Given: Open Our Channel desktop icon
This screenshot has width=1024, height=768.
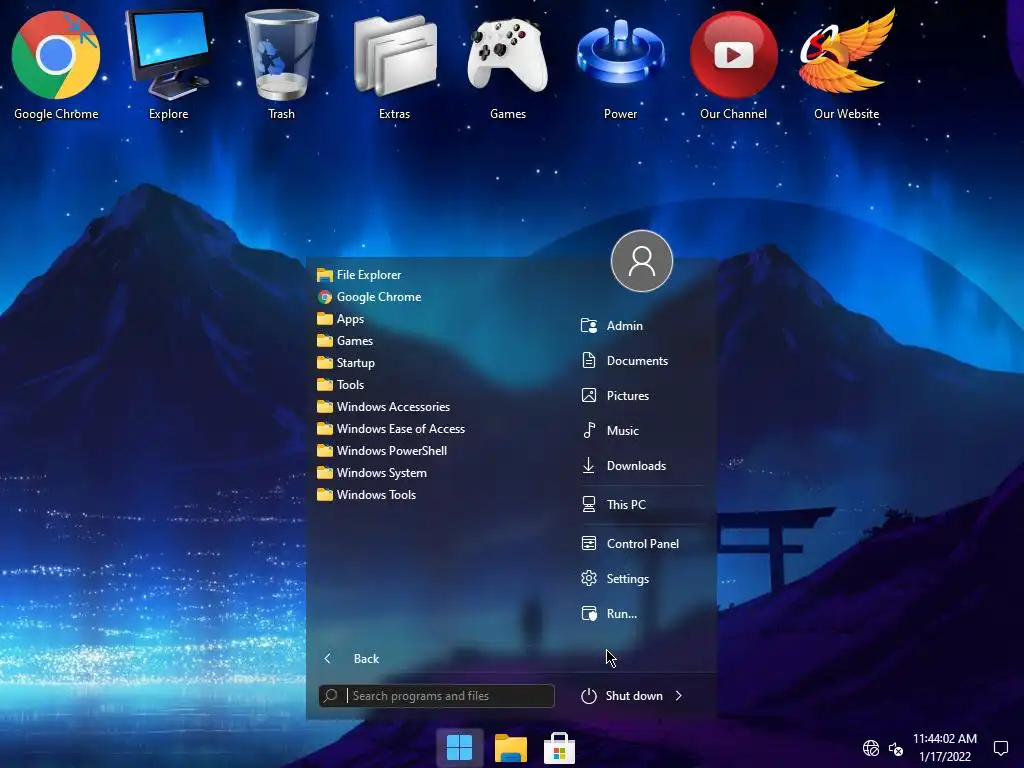Looking at the screenshot, I should 733,65.
